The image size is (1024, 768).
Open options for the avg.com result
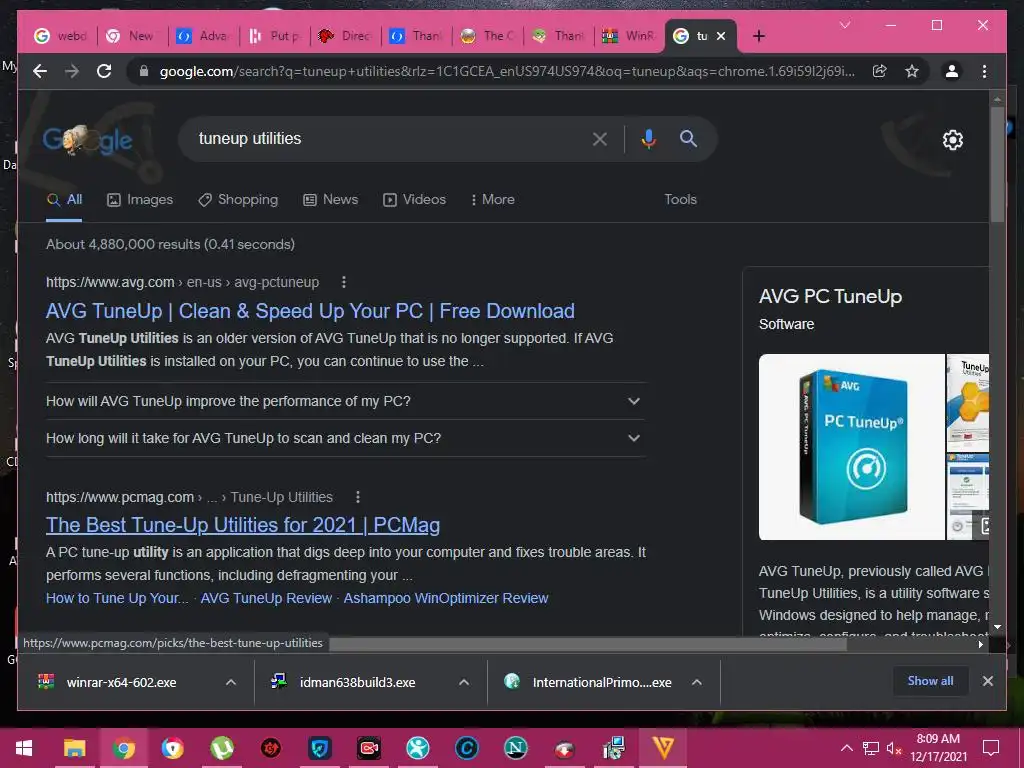(344, 282)
